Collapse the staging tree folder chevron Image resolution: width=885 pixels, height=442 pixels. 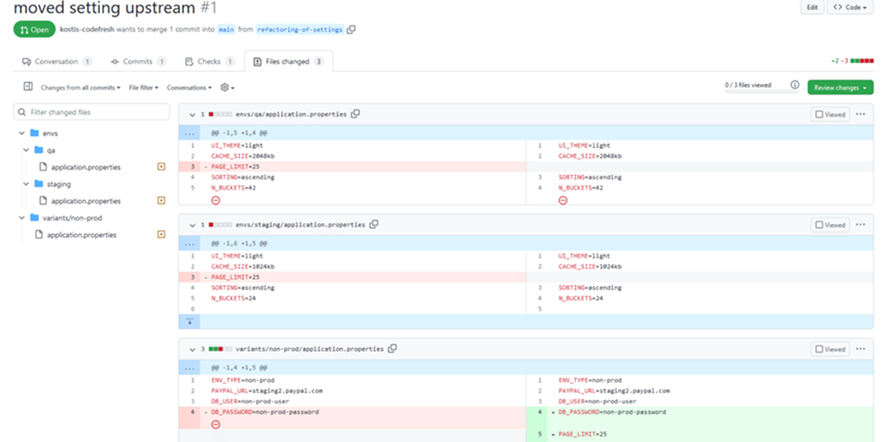click(x=26, y=184)
